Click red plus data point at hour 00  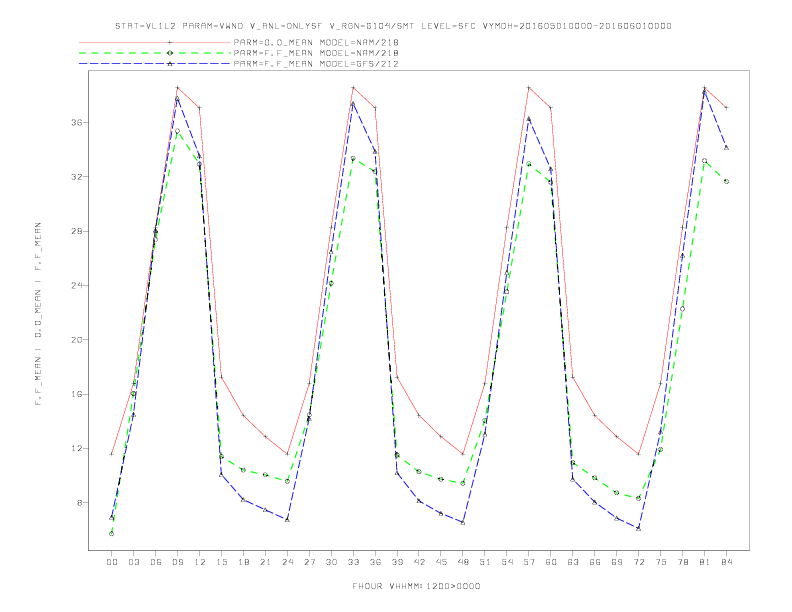[112, 454]
